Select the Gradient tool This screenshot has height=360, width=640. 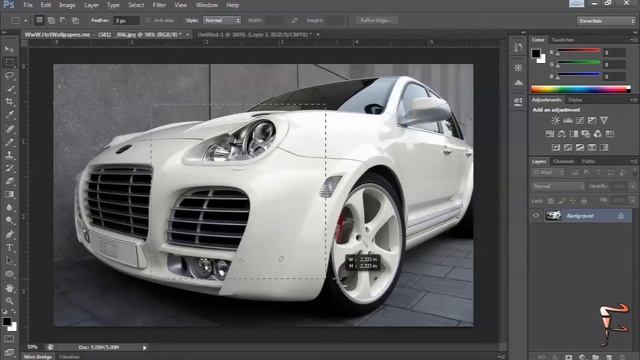9,194
